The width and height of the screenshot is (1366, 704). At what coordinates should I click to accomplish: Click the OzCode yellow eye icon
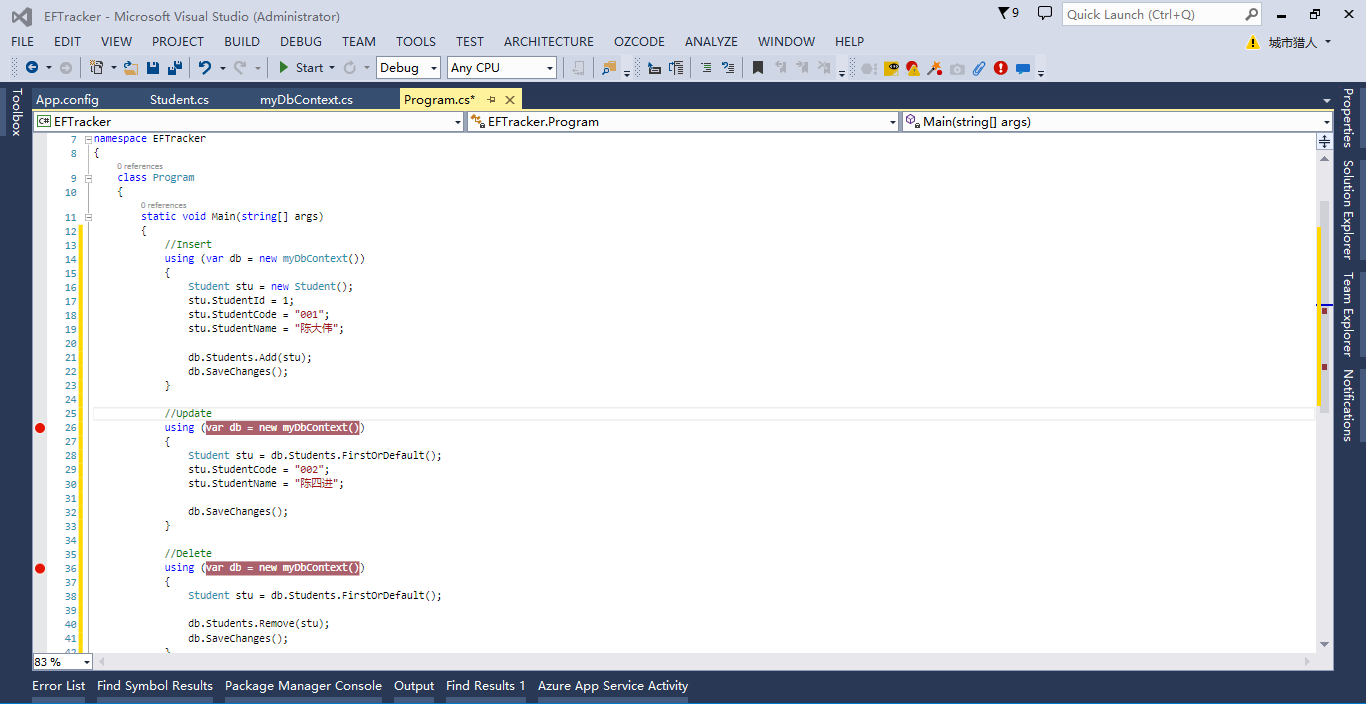click(892, 67)
